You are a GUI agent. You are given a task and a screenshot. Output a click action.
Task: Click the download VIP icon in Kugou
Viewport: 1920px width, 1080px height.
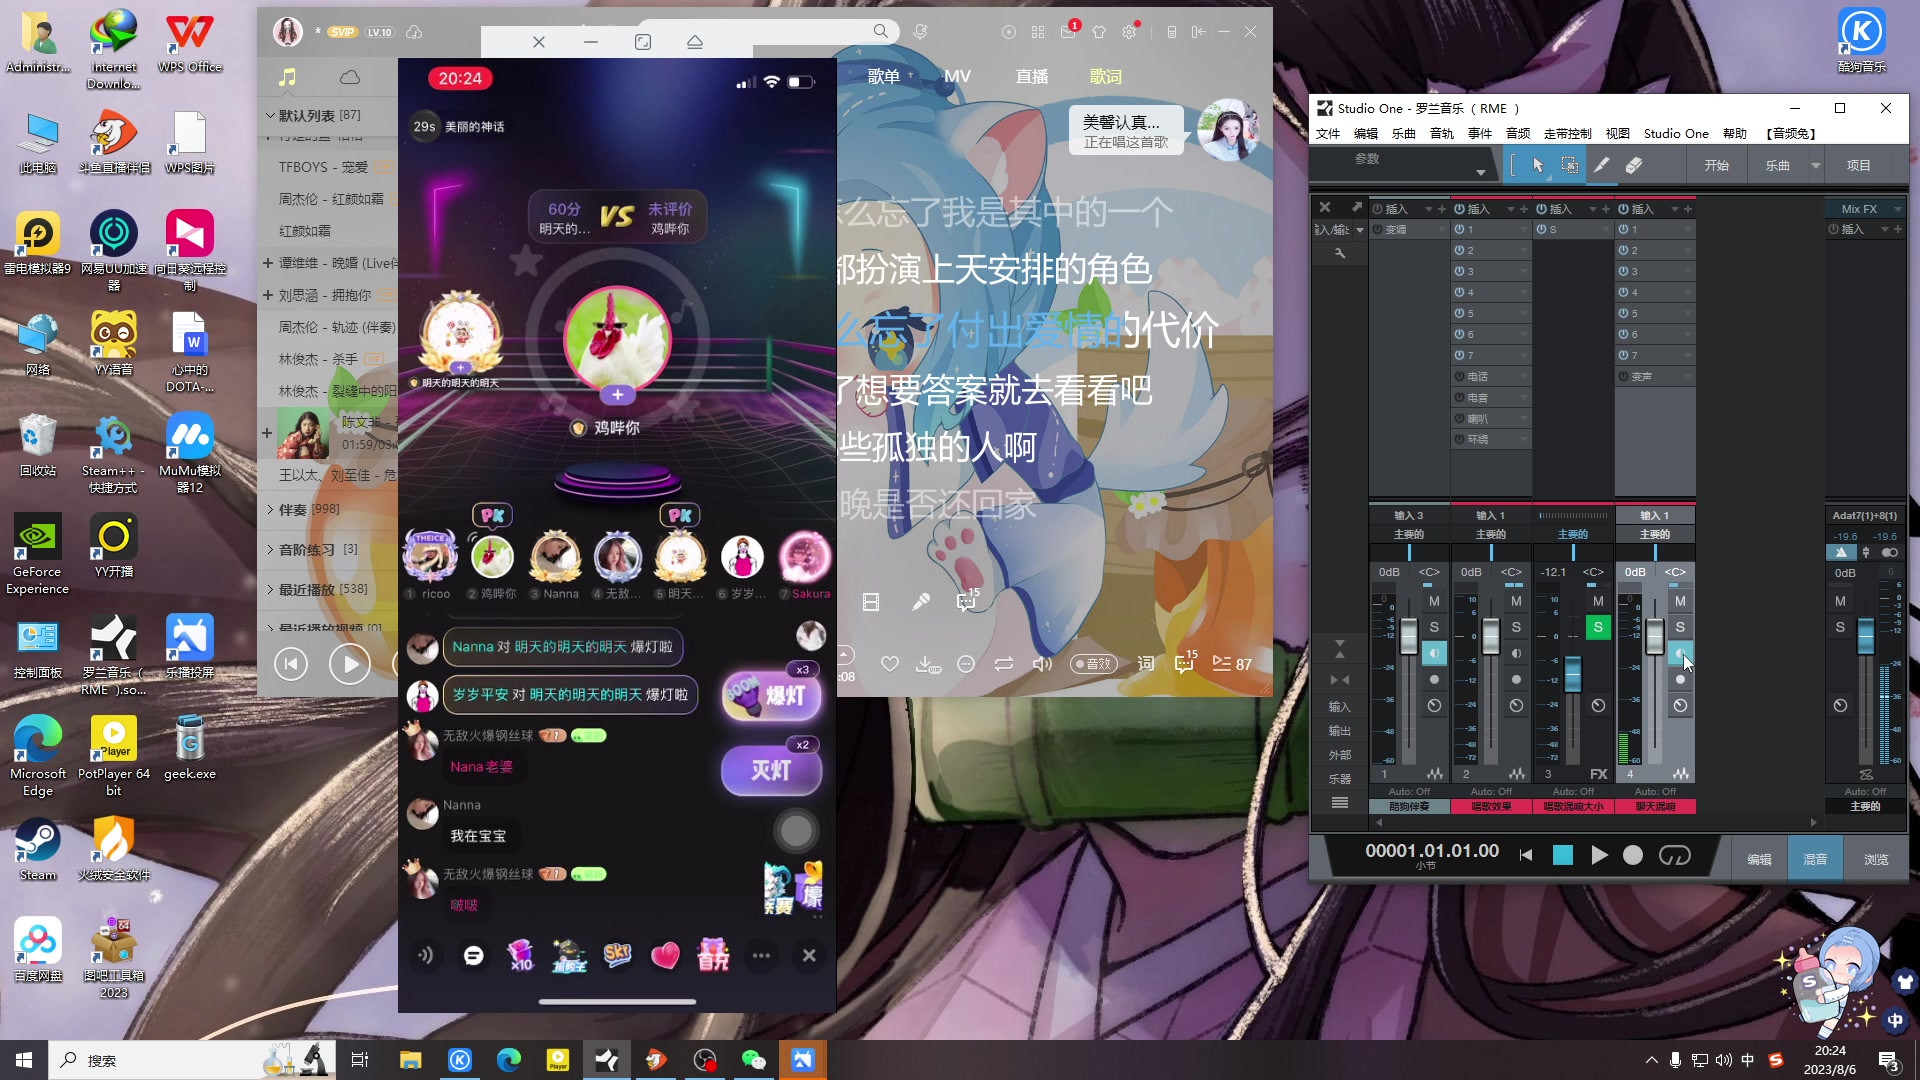point(928,664)
